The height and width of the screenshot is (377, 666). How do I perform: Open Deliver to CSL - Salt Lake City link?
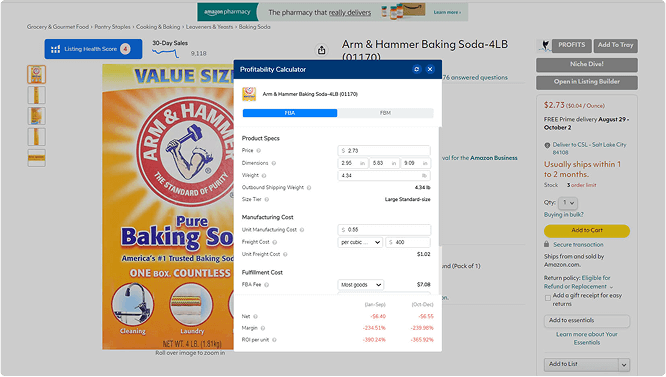[x=589, y=149]
